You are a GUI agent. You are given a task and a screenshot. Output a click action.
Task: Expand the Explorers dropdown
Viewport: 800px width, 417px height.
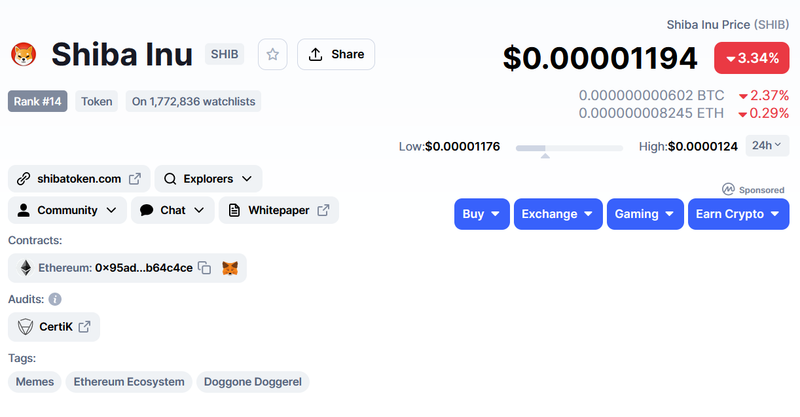click(x=208, y=179)
